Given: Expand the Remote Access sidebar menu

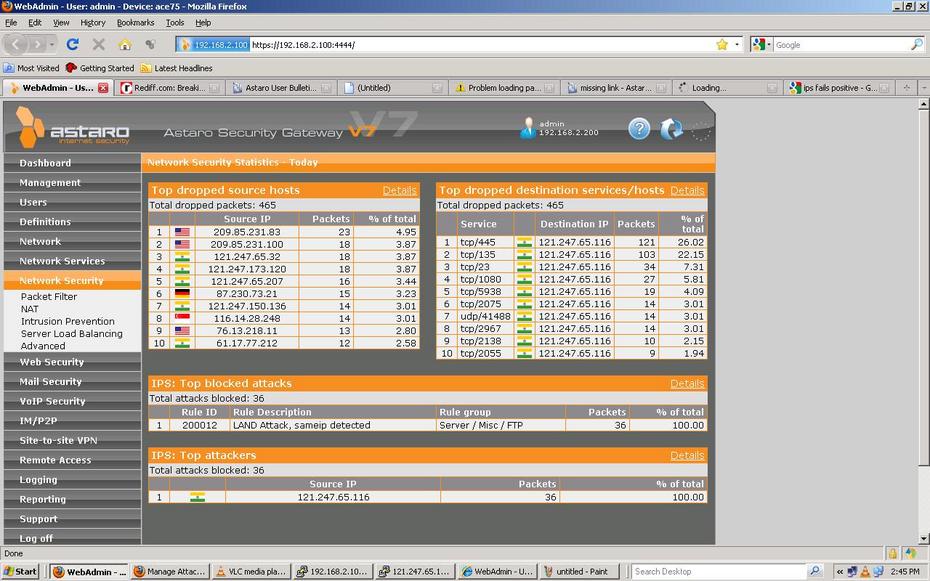Looking at the screenshot, I should [x=72, y=460].
